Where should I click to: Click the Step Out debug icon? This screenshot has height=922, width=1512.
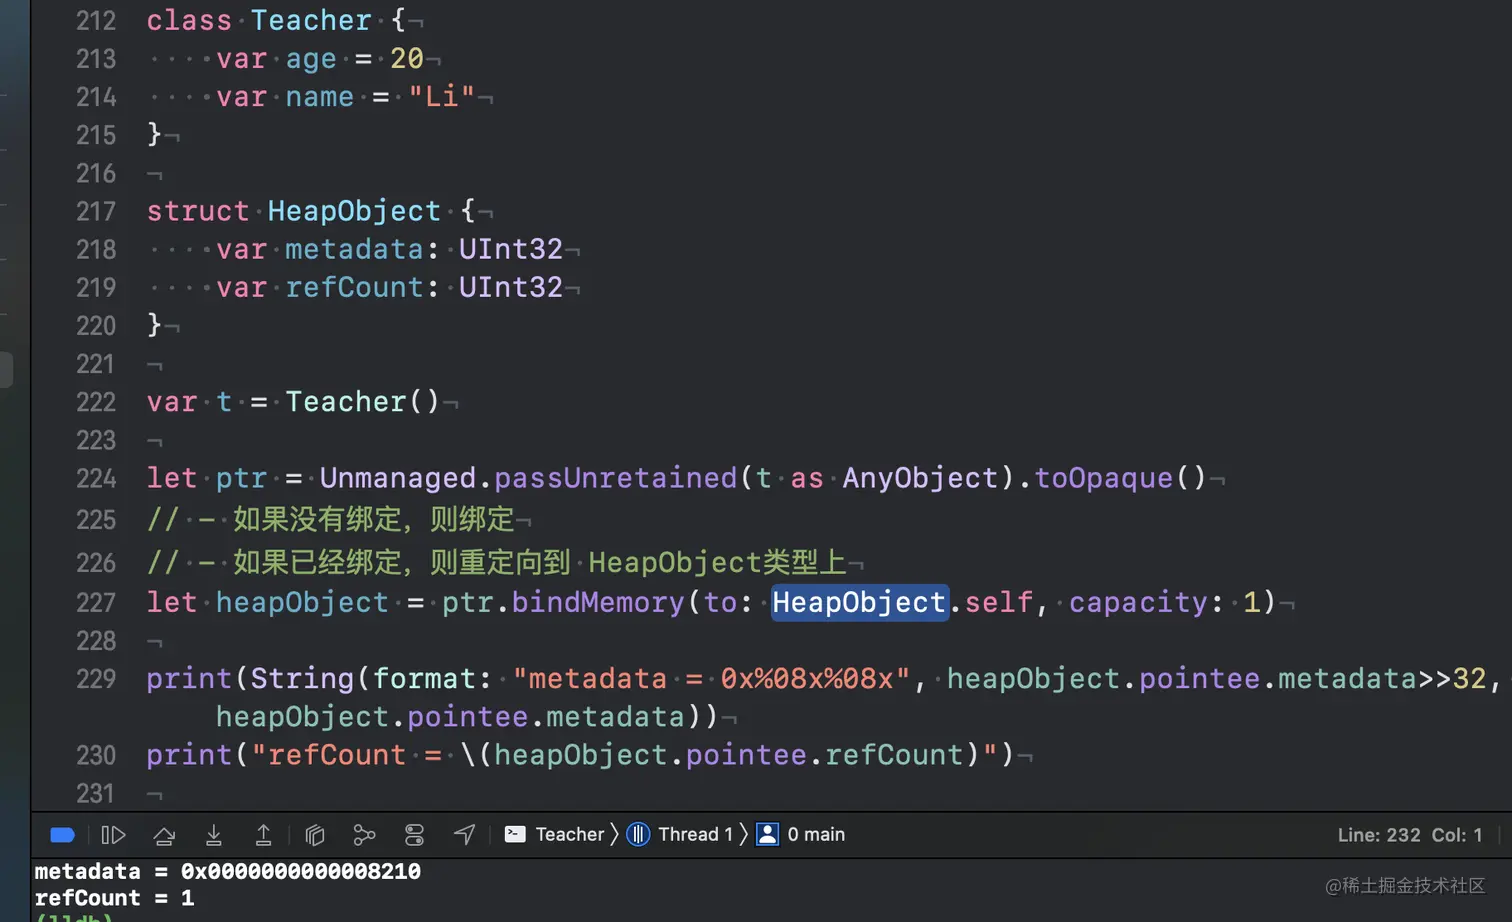click(263, 835)
